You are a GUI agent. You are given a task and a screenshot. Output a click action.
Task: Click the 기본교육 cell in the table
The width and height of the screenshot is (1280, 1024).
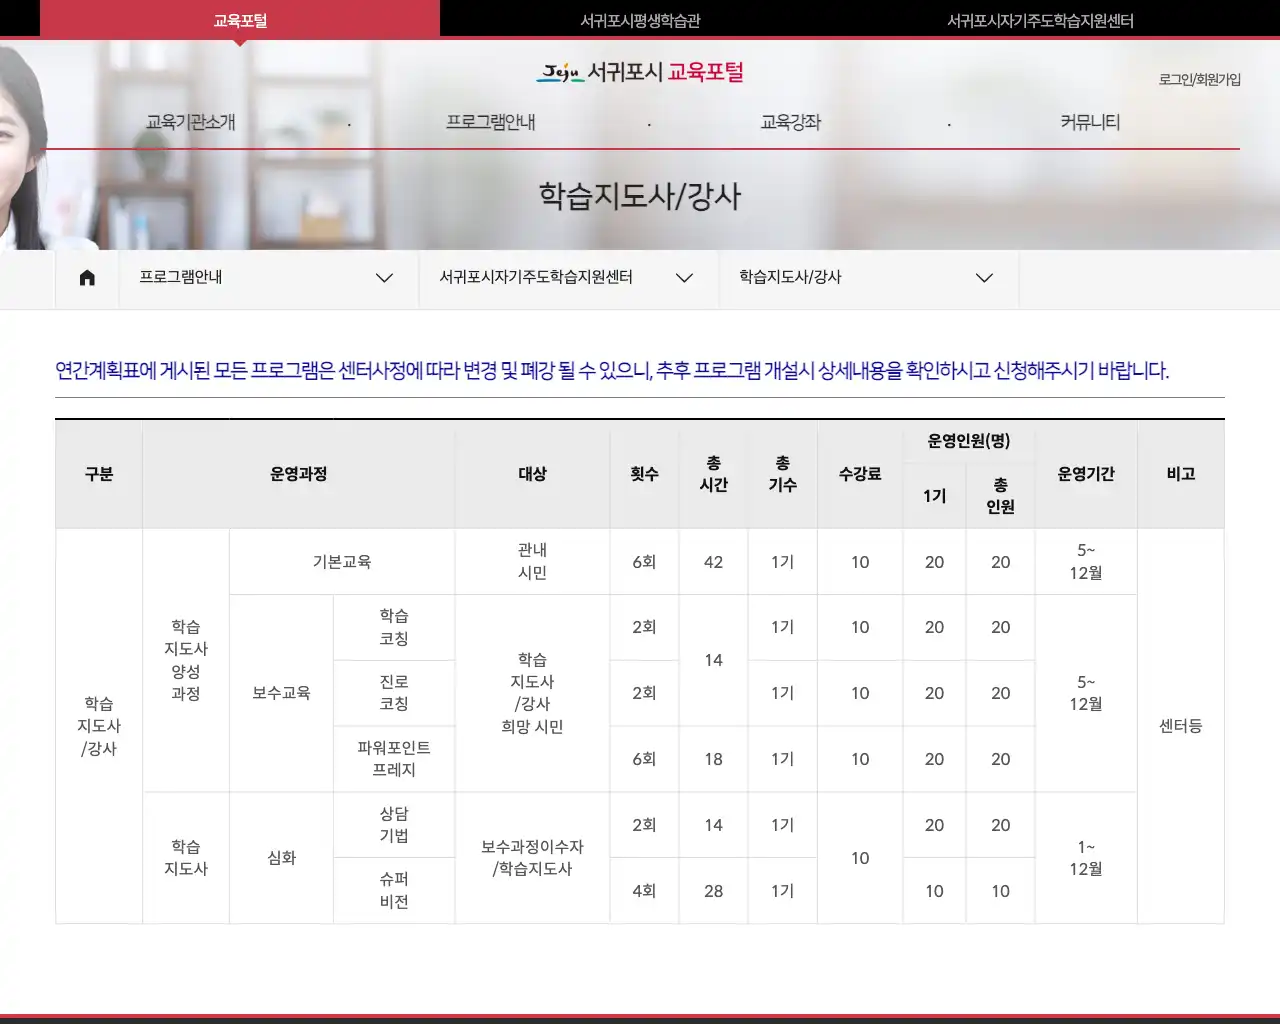coord(342,561)
